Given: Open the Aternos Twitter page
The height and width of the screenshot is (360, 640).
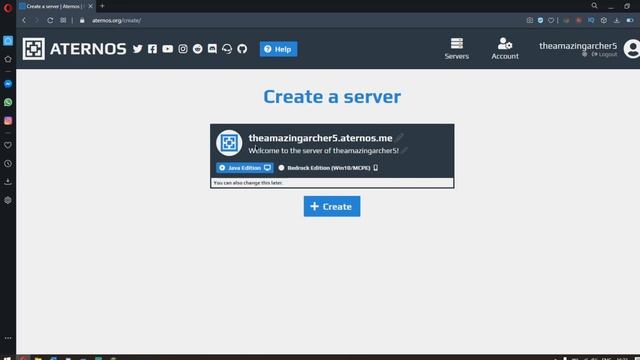Looking at the screenshot, I should [138, 49].
